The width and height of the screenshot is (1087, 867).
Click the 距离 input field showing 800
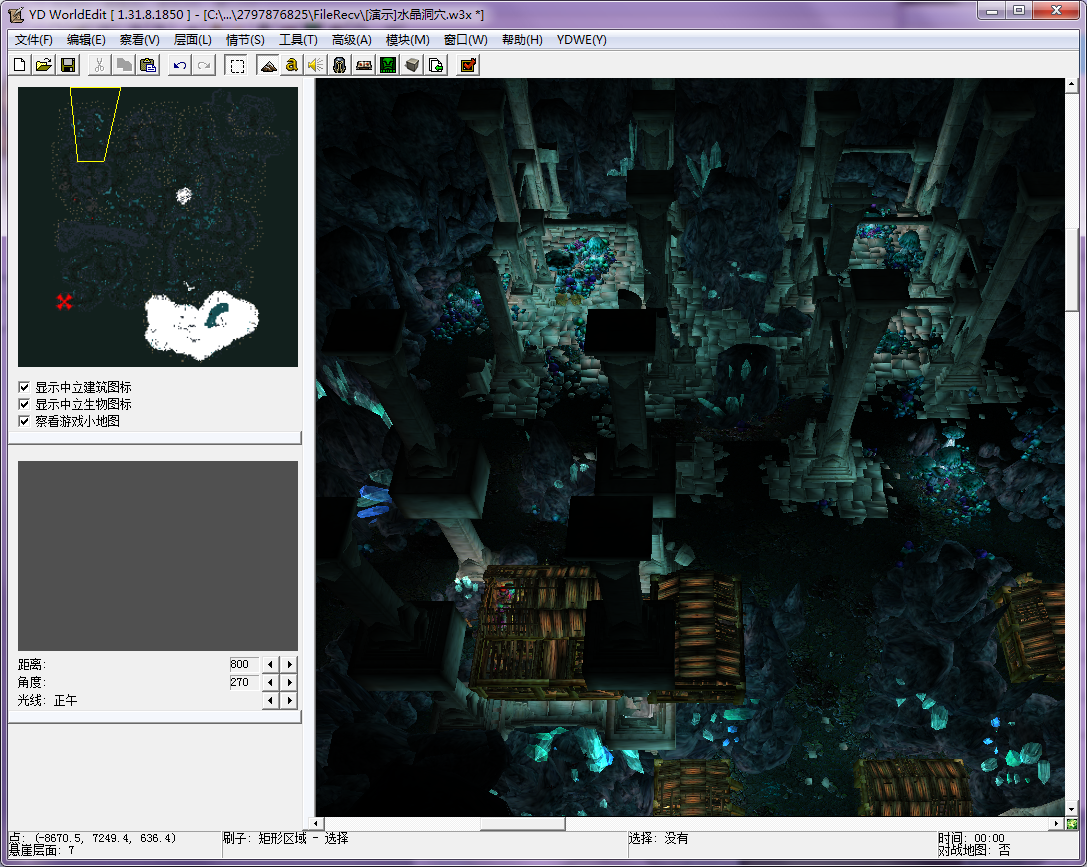tap(242, 664)
